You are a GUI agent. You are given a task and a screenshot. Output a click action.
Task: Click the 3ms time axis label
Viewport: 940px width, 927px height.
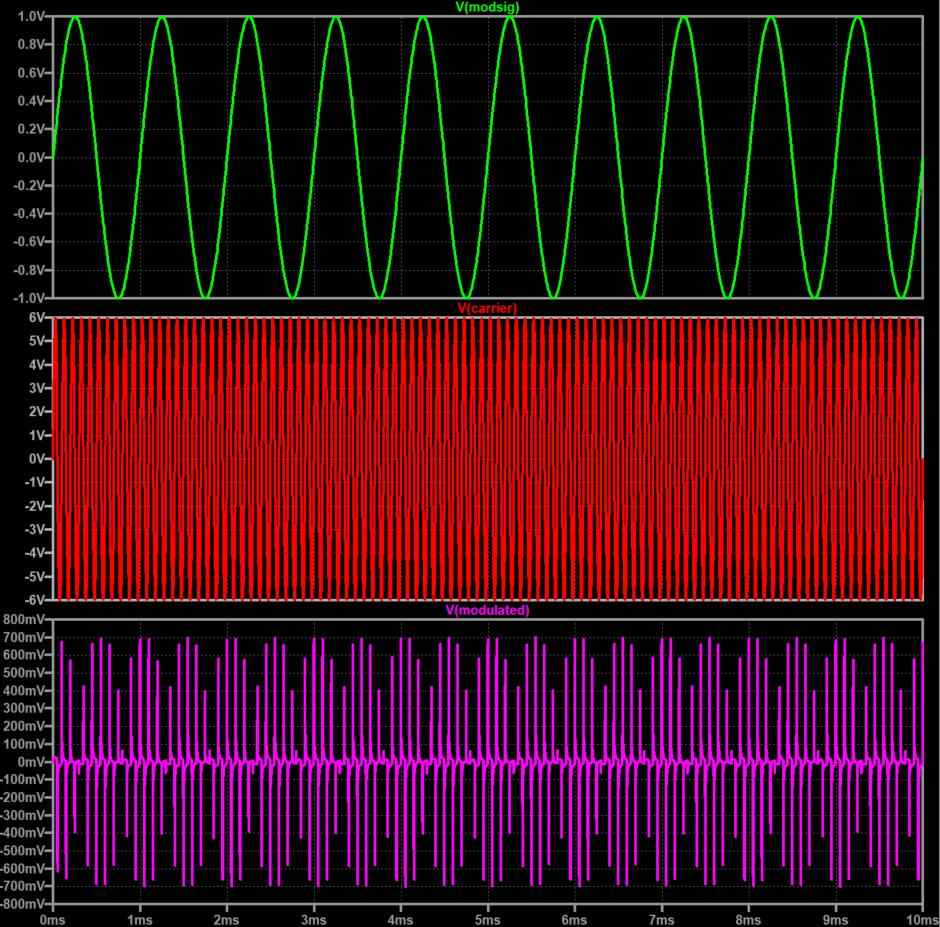point(314,920)
